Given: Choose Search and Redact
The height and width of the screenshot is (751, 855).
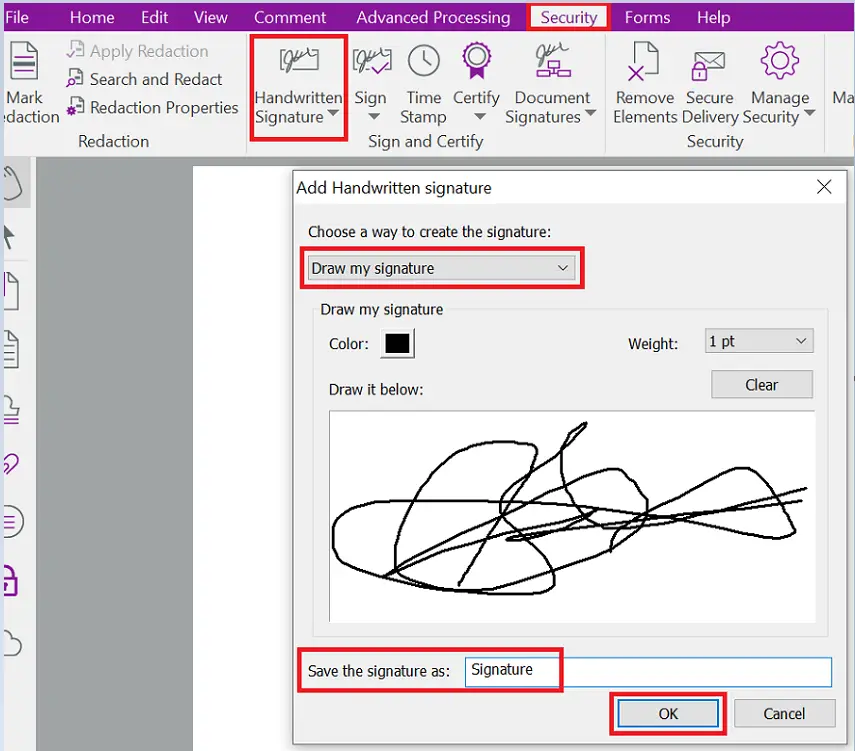Looking at the screenshot, I should pyautogui.click(x=144, y=79).
